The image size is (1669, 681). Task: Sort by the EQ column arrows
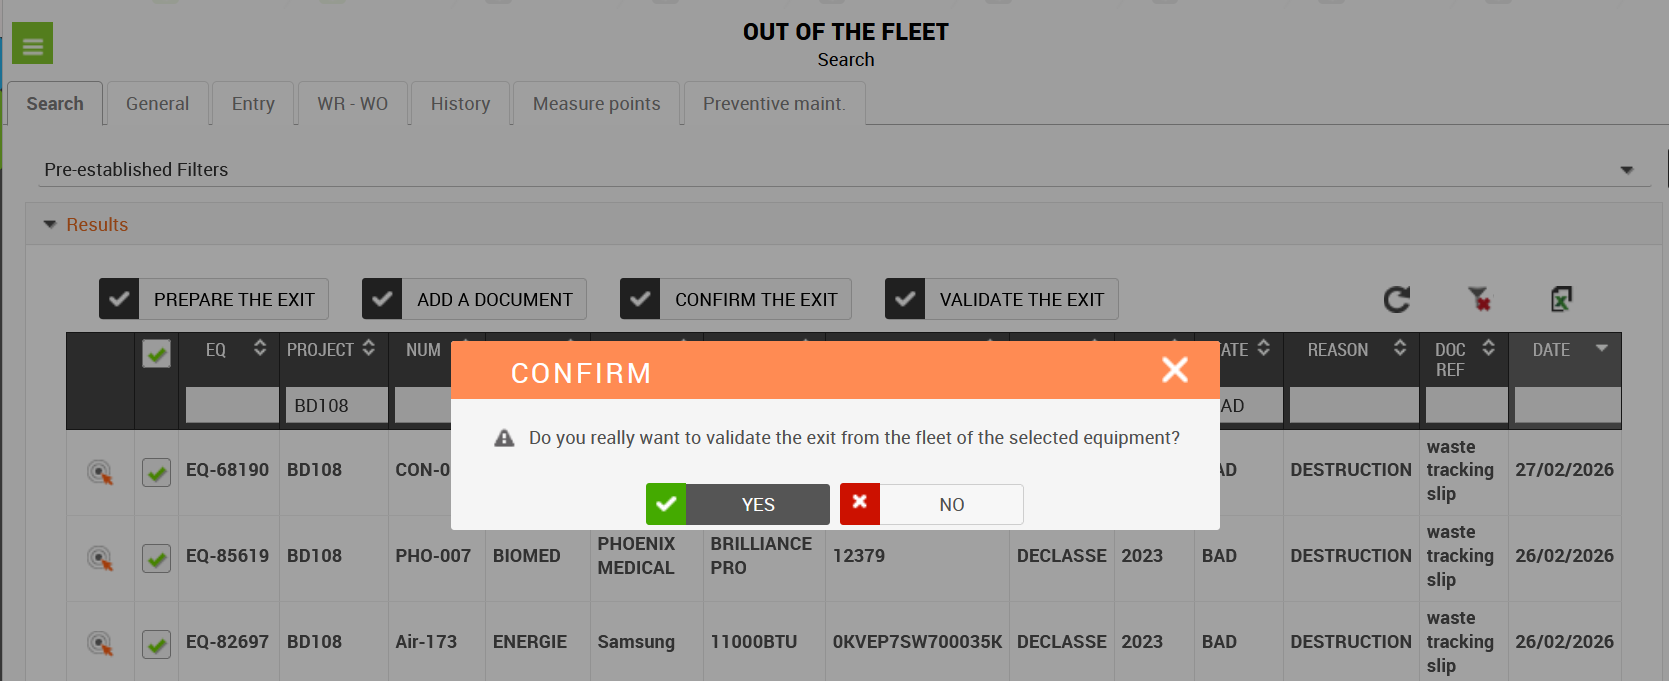point(260,348)
